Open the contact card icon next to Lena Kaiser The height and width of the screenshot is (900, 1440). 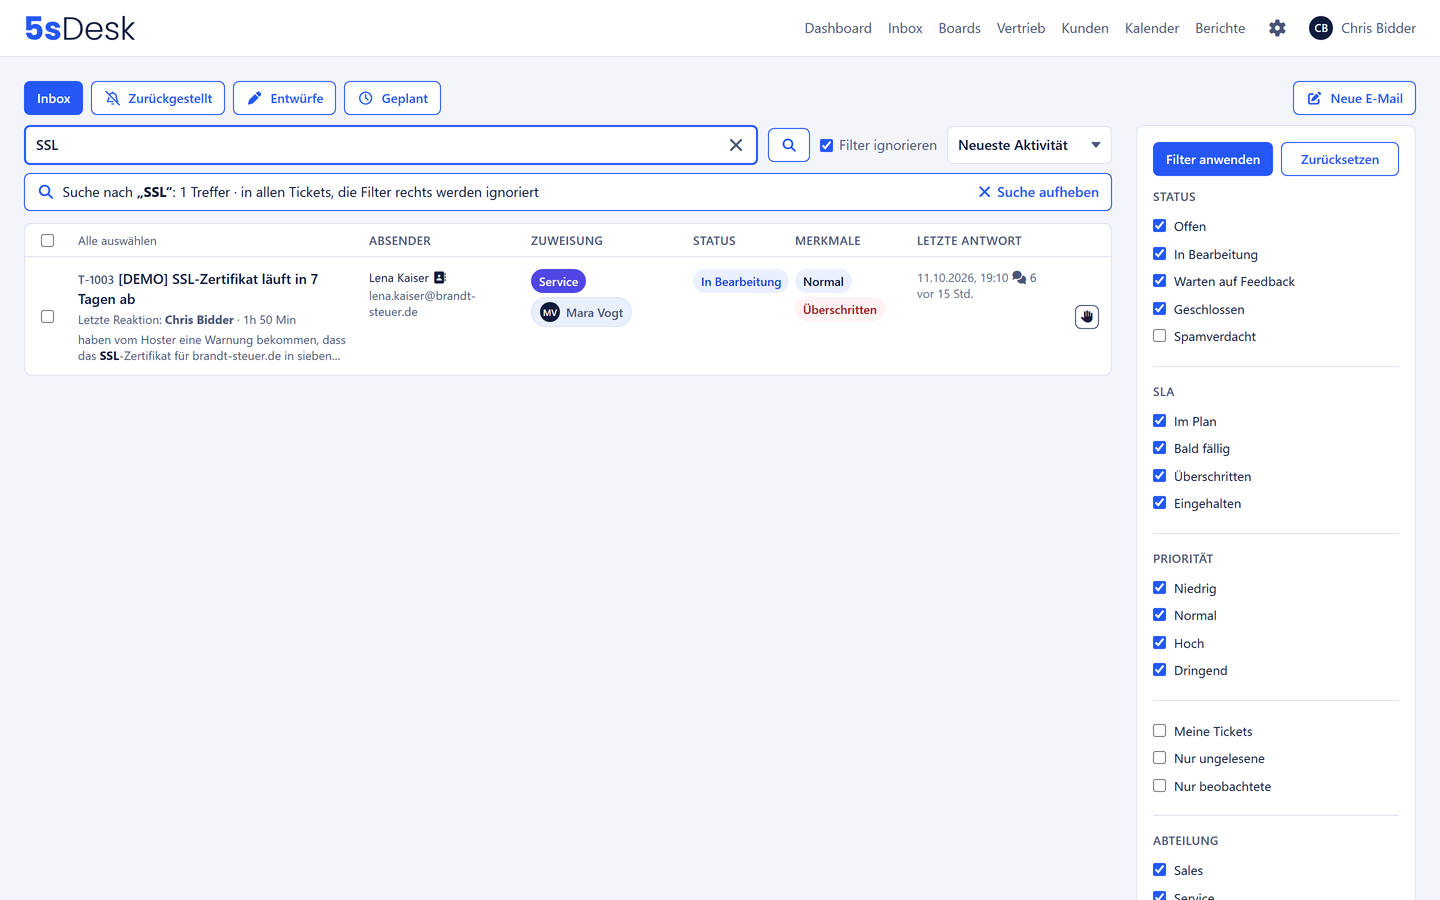point(440,278)
